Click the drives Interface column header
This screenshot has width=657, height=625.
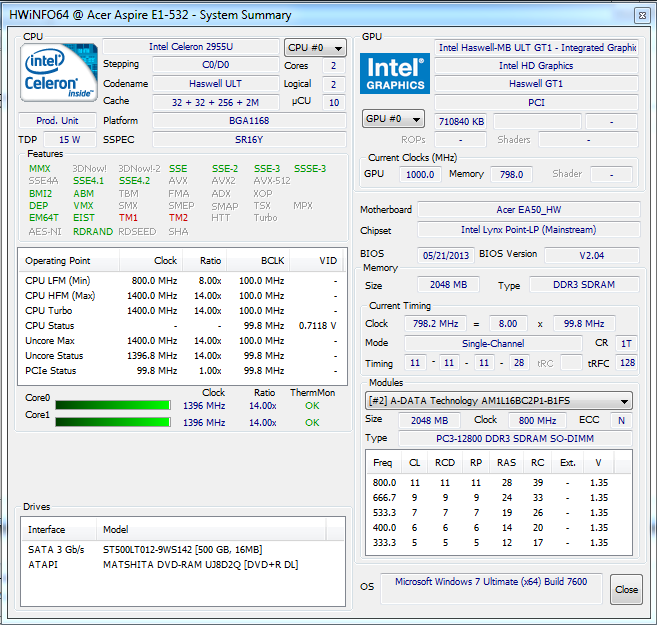59,529
